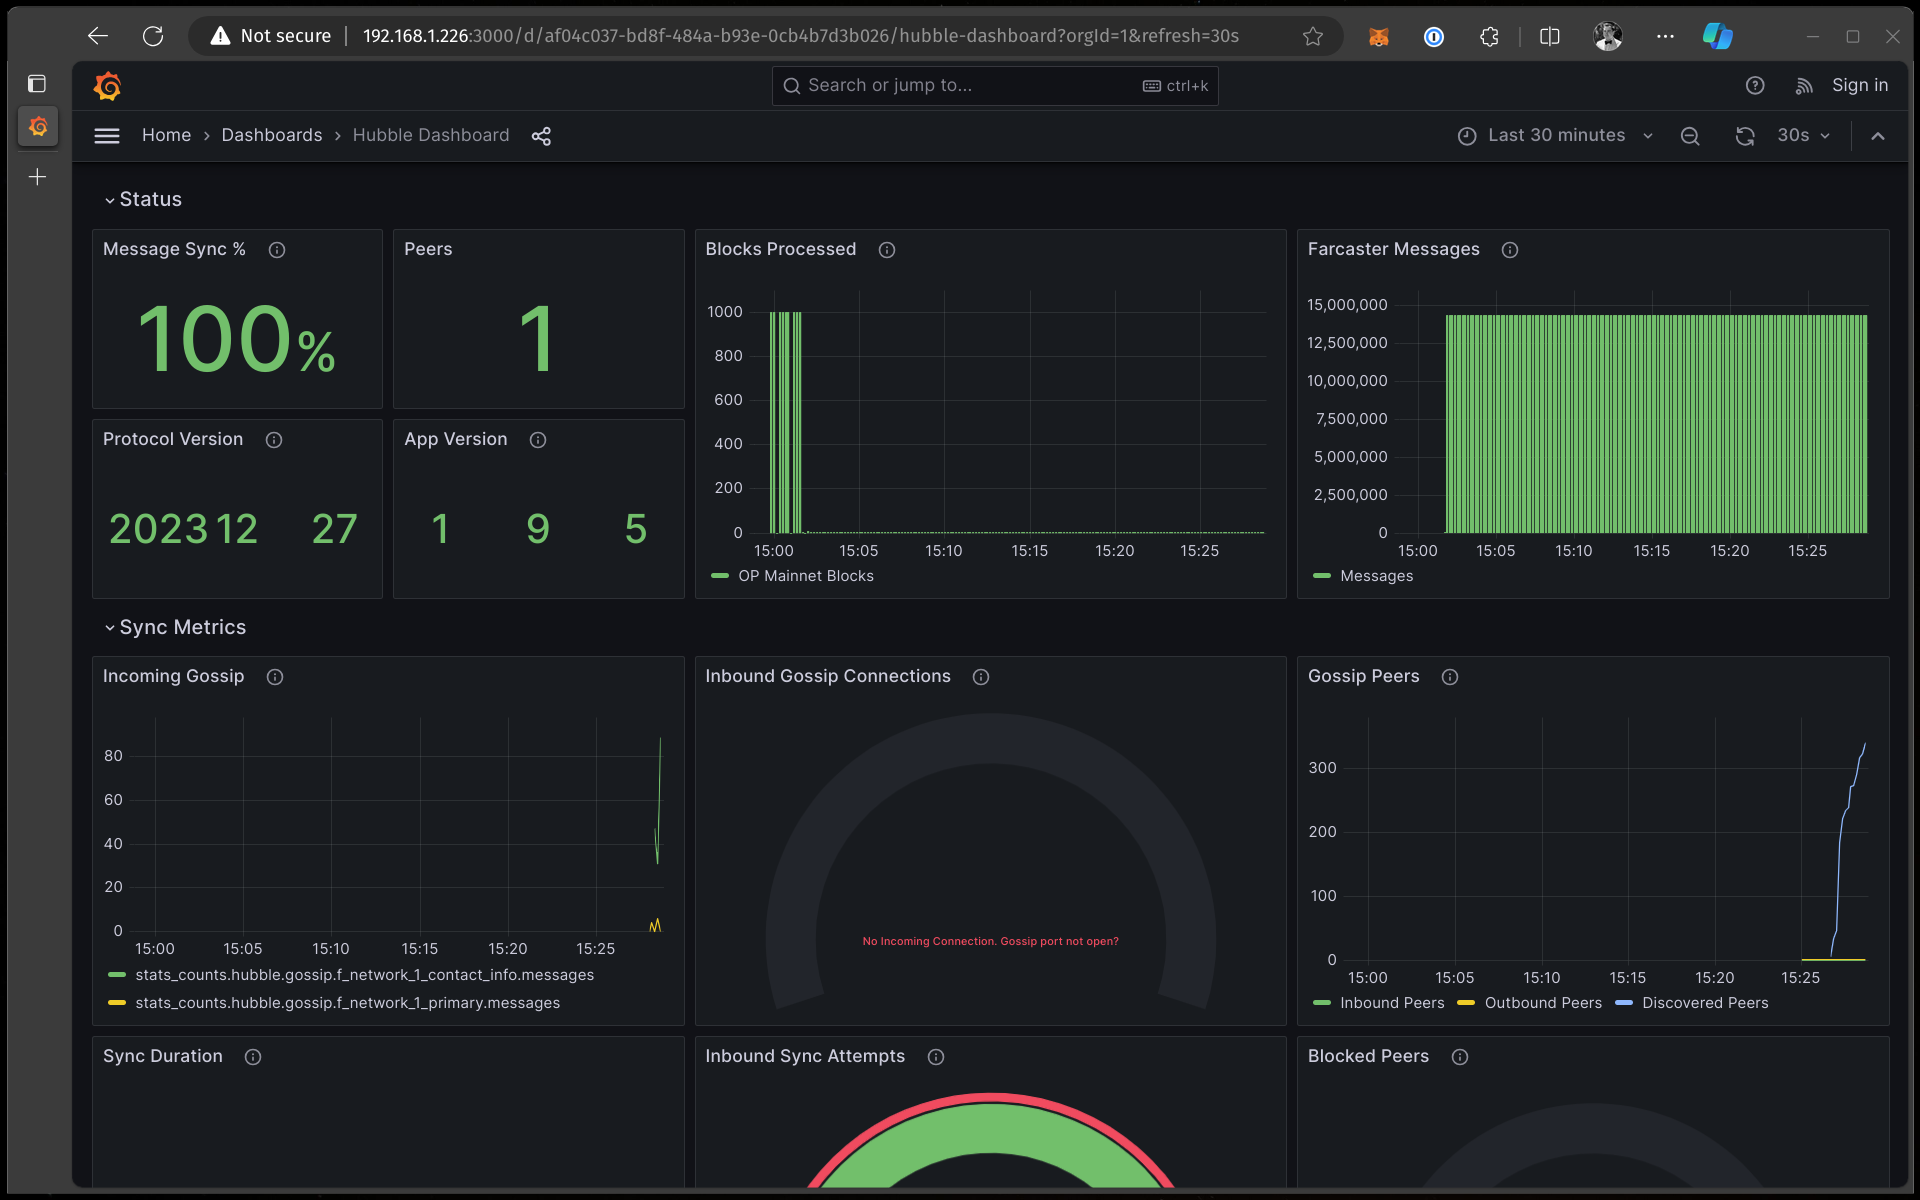Show info for Inbound Sync Attempts panel
This screenshot has height=1200, width=1920.
[x=936, y=1057]
